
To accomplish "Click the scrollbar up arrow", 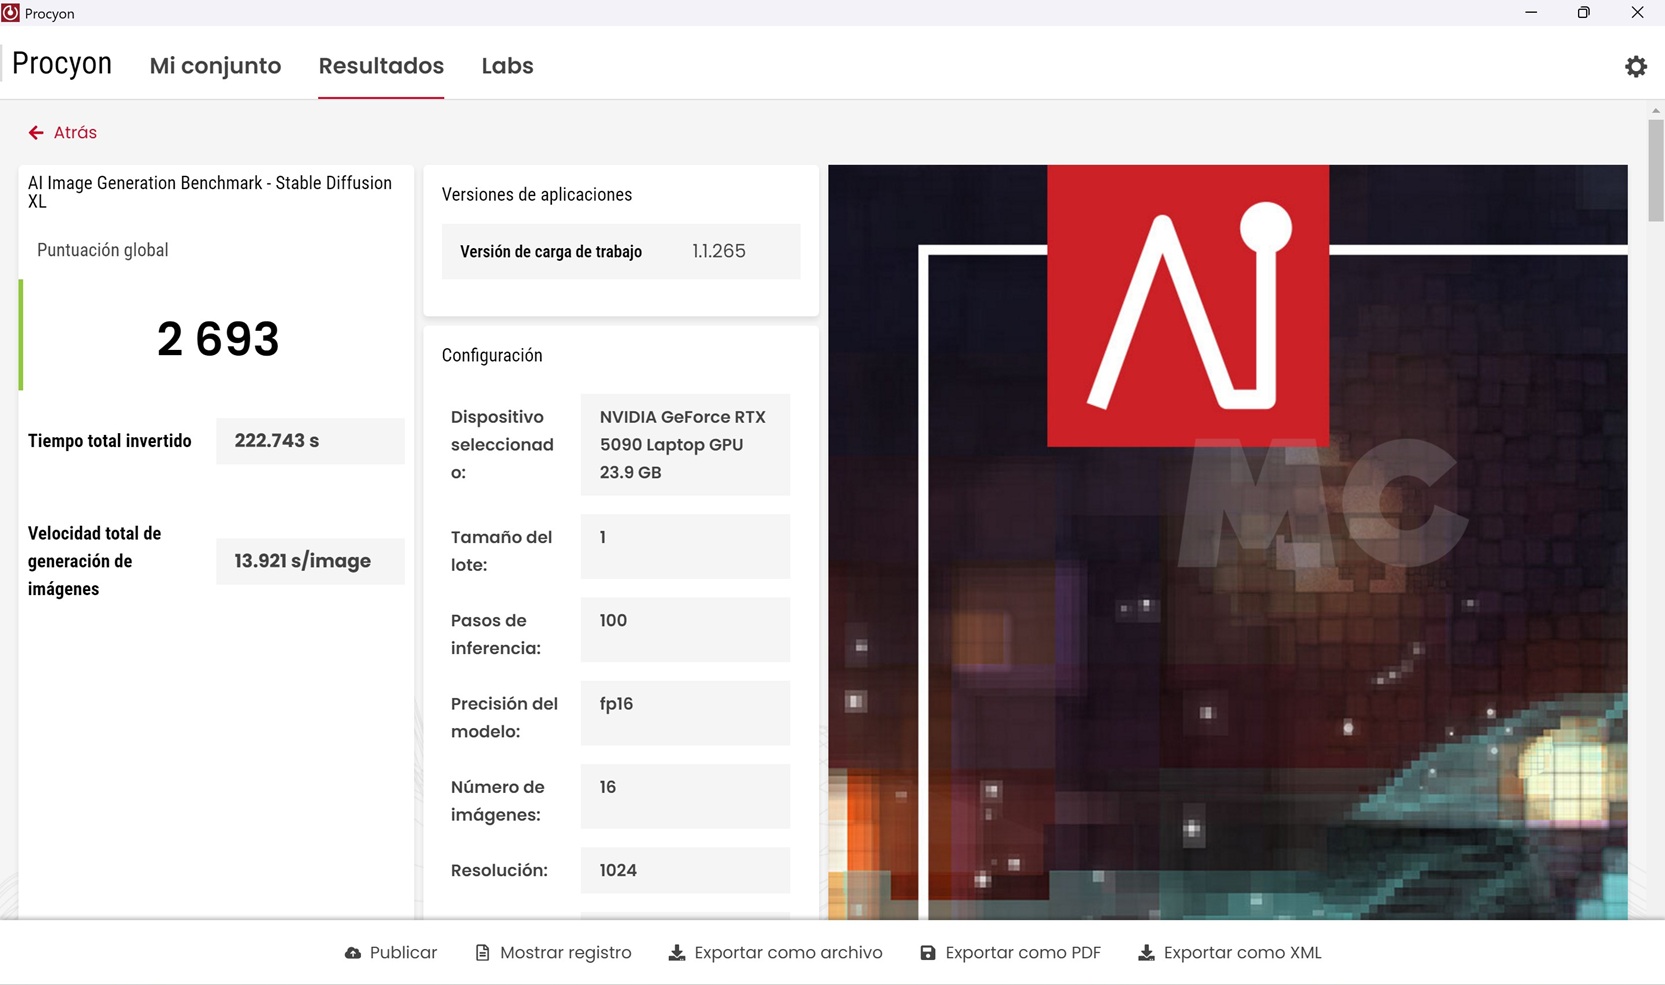I will pos(1656,110).
